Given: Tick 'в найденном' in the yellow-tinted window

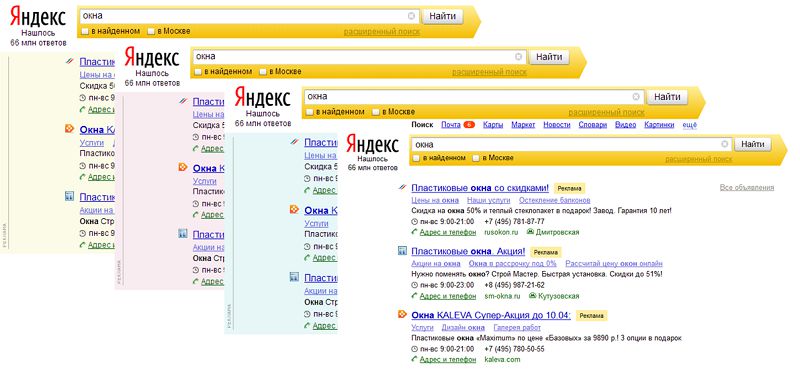Looking at the screenshot, I should point(85,31).
